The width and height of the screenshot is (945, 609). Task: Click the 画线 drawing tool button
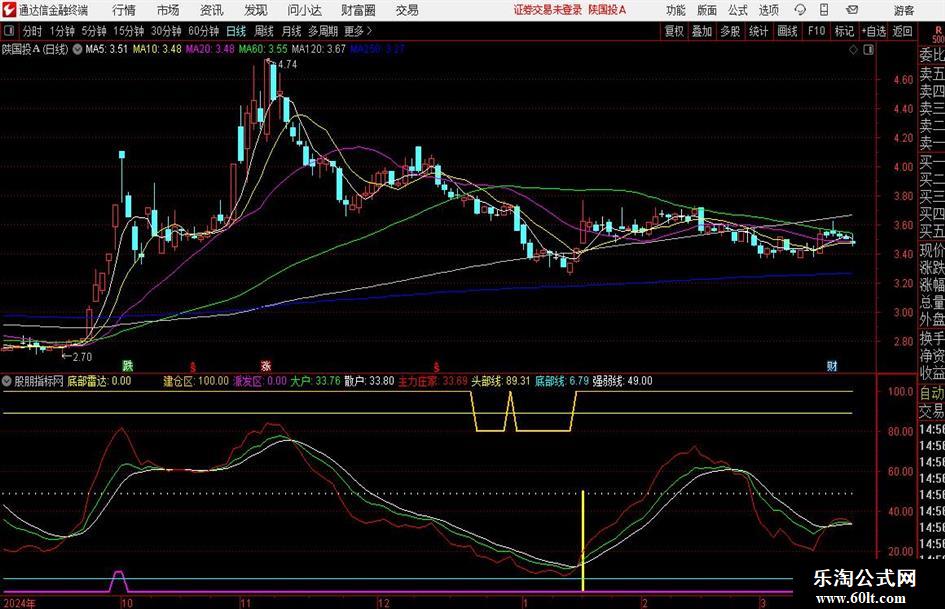787,31
